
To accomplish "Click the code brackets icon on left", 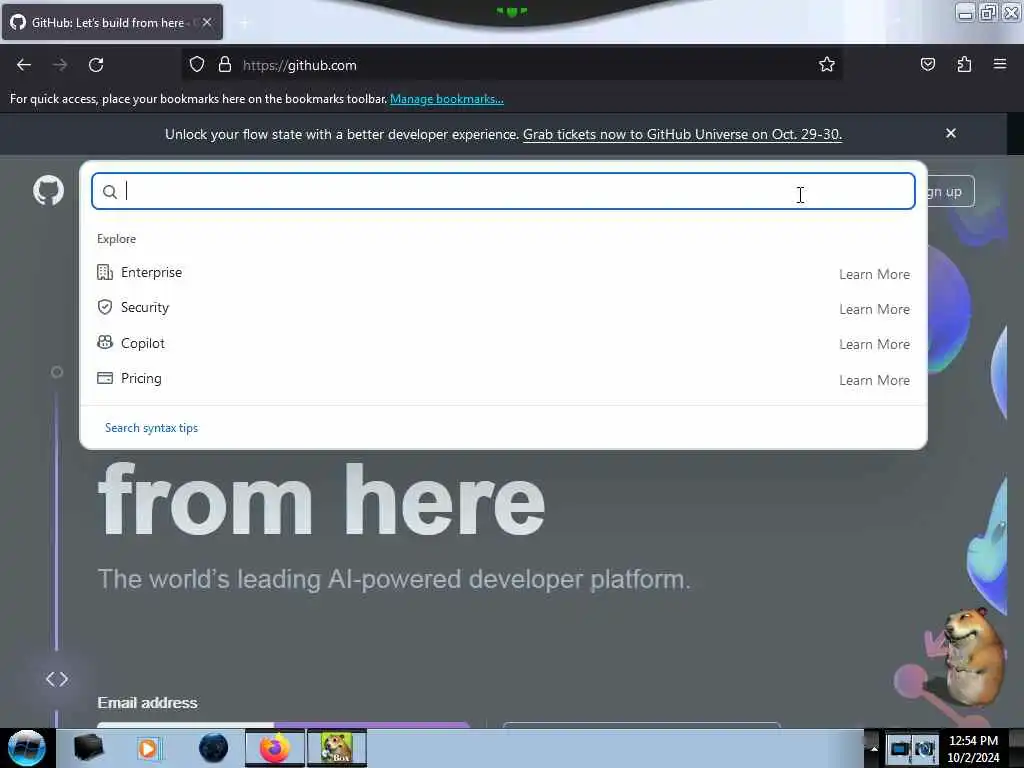I will pos(57,679).
